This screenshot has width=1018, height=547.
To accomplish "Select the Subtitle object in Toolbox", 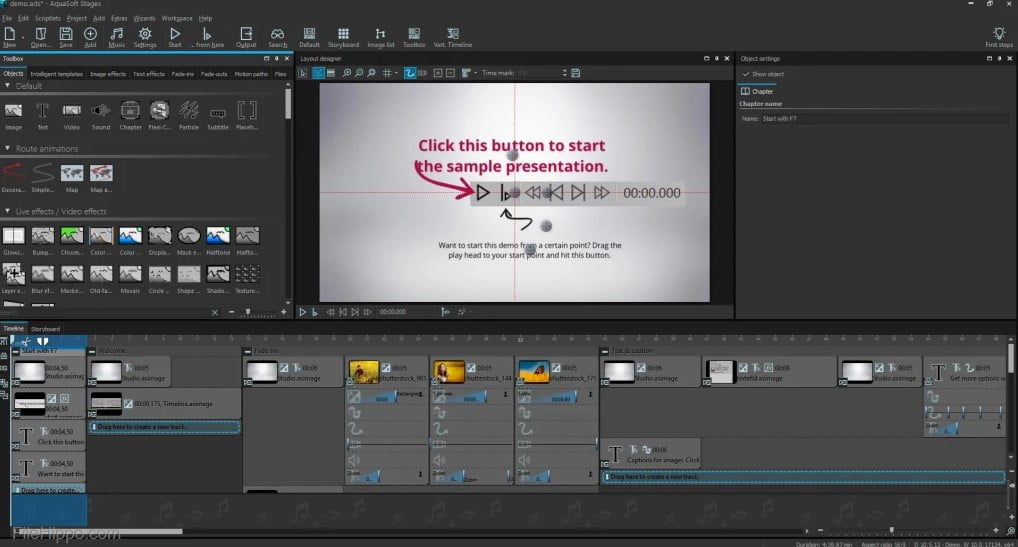I will click(218, 115).
